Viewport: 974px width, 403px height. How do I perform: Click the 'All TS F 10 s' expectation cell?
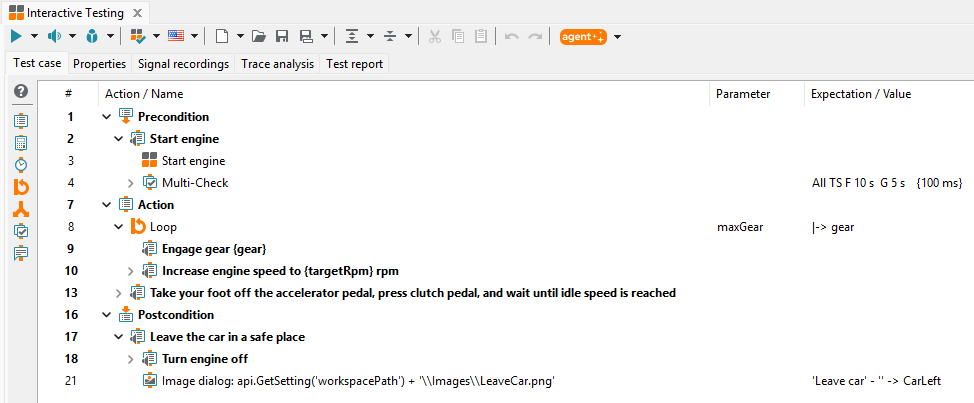(x=886, y=183)
